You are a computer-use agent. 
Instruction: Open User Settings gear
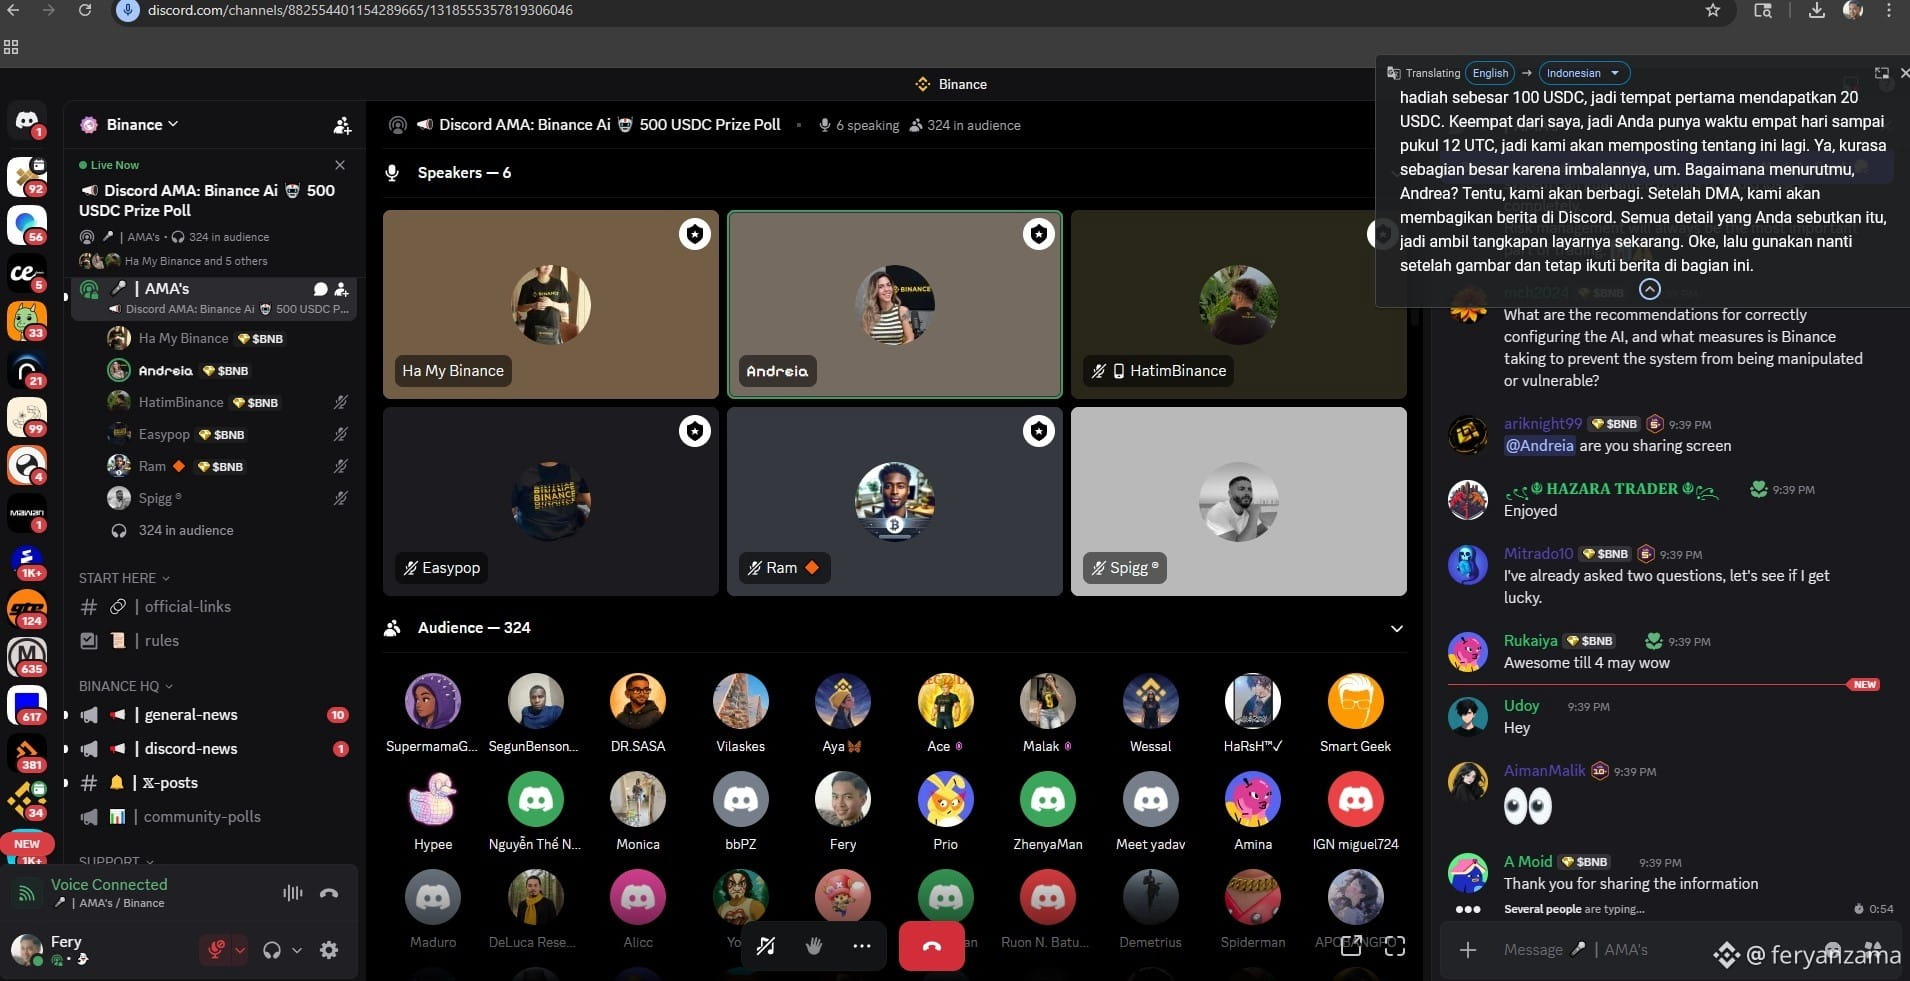point(329,950)
